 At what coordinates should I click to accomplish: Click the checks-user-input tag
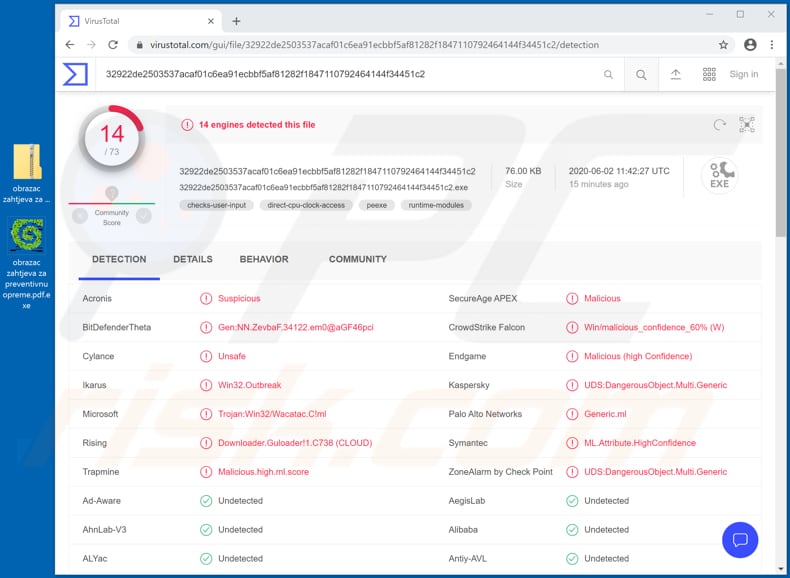click(x=217, y=205)
